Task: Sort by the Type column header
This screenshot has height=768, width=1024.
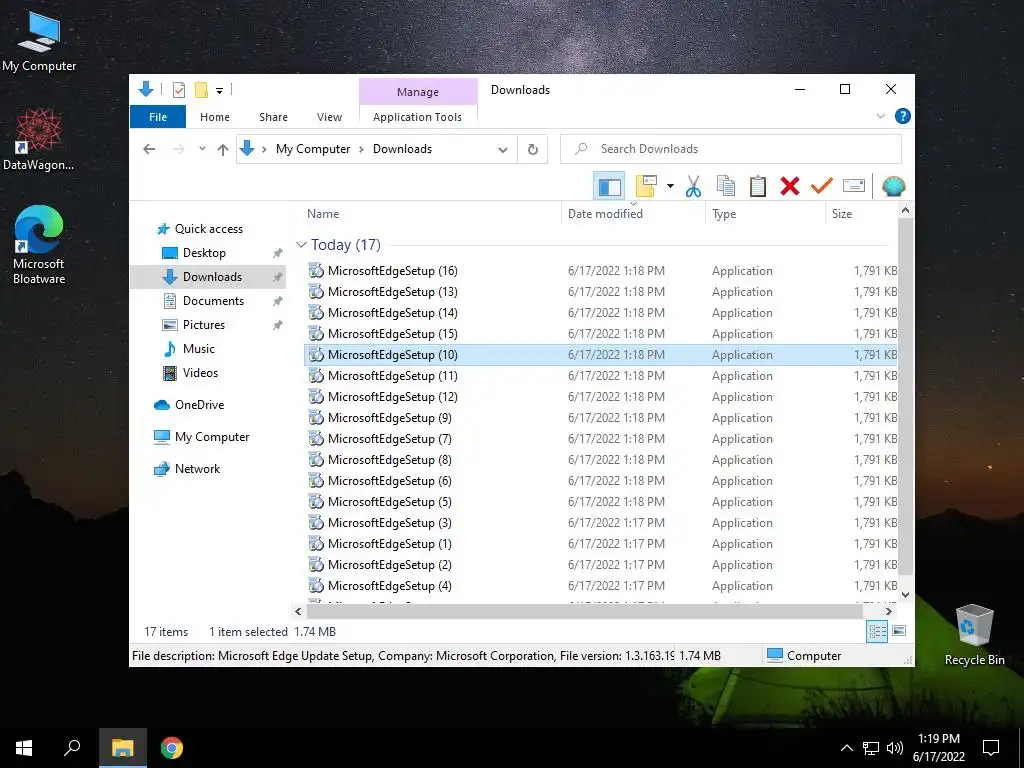Action: 765,214
